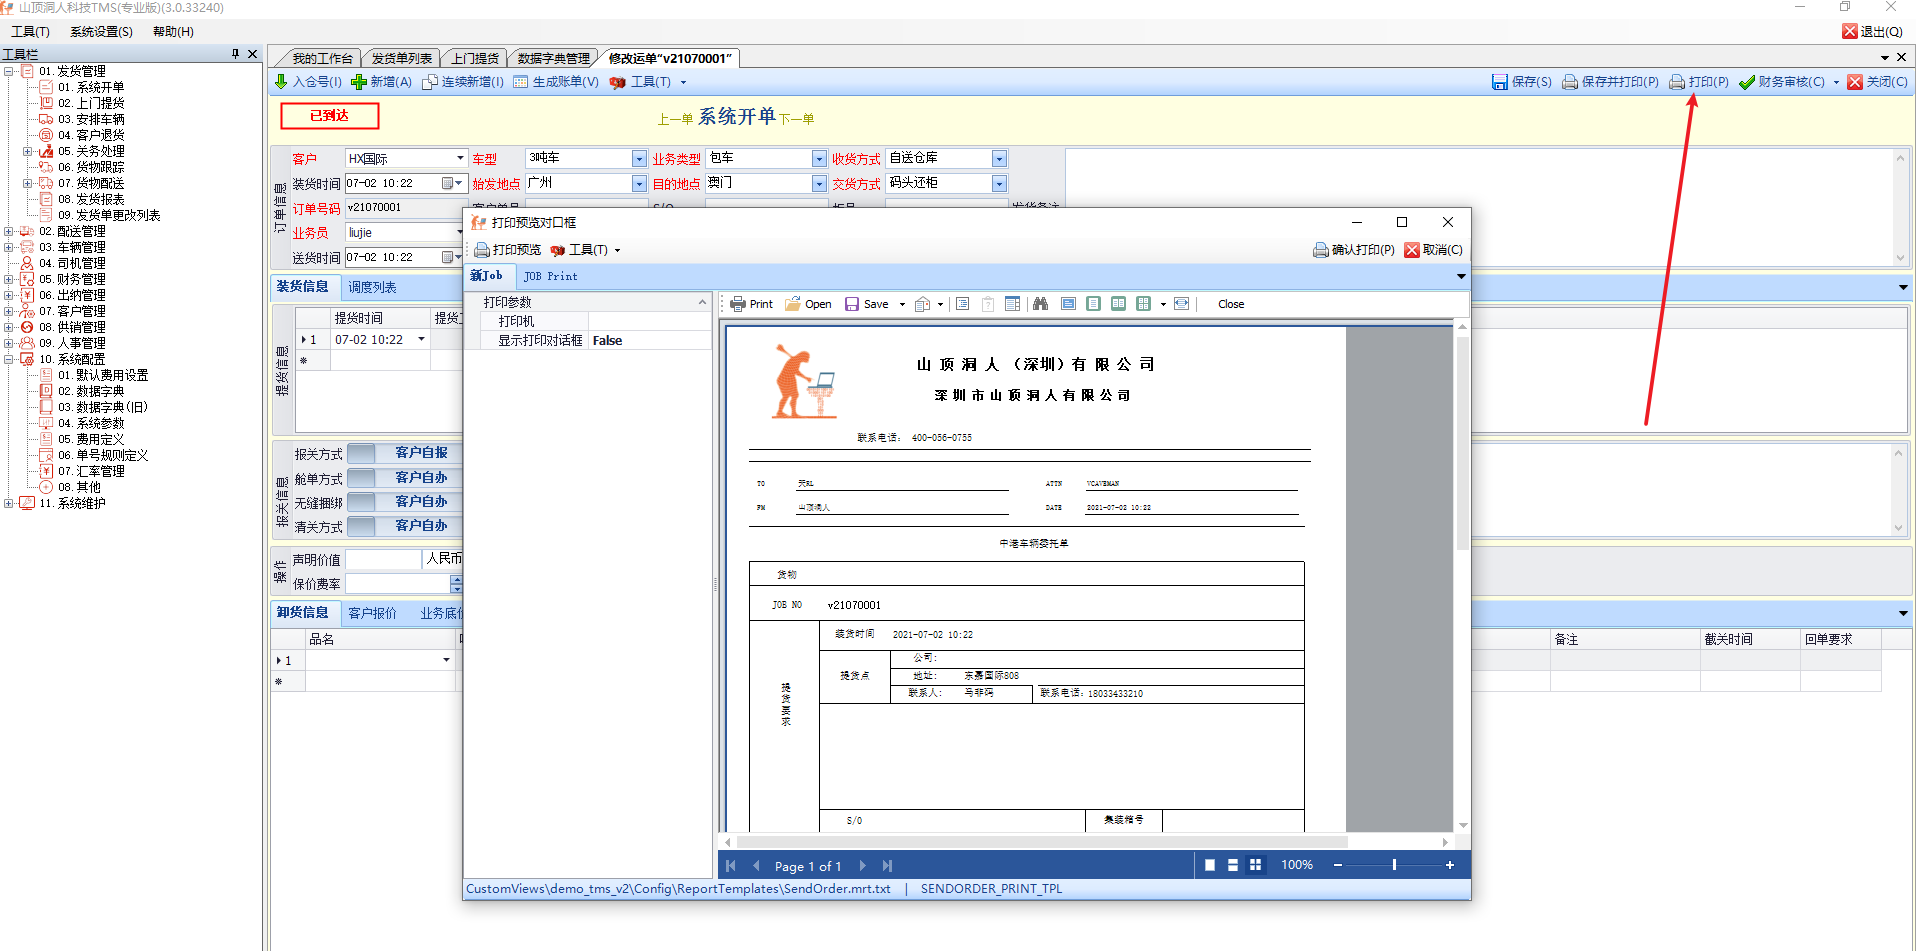The height and width of the screenshot is (951, 1916).
Task: Click the Print icon in preview toolbar
Action: coord(751,304)
